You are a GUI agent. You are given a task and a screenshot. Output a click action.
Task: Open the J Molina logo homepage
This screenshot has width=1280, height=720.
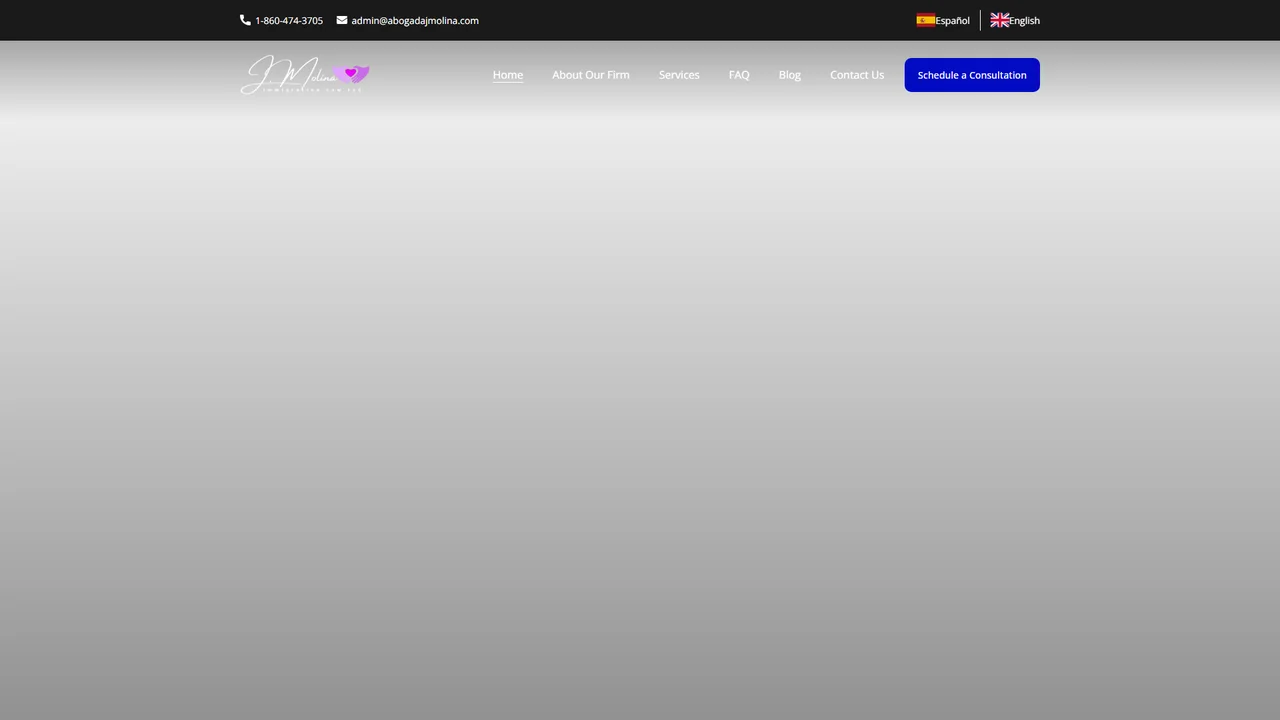click(305, 75)
